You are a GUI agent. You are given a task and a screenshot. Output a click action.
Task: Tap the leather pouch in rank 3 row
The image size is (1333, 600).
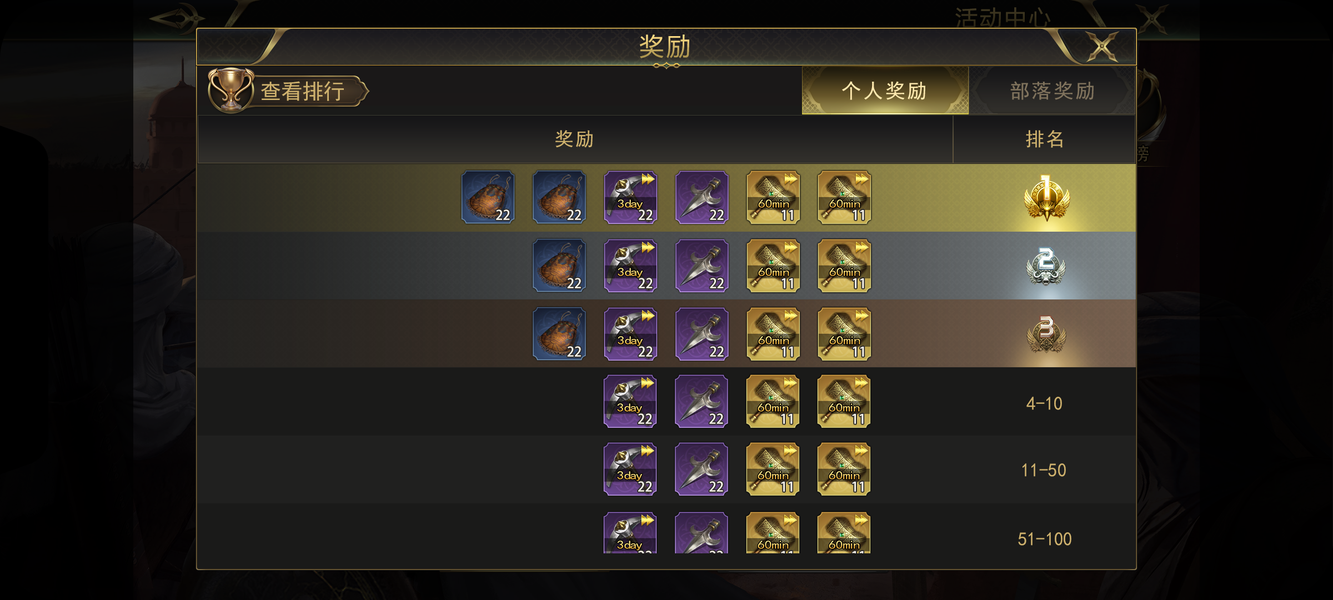pos(559,334)
